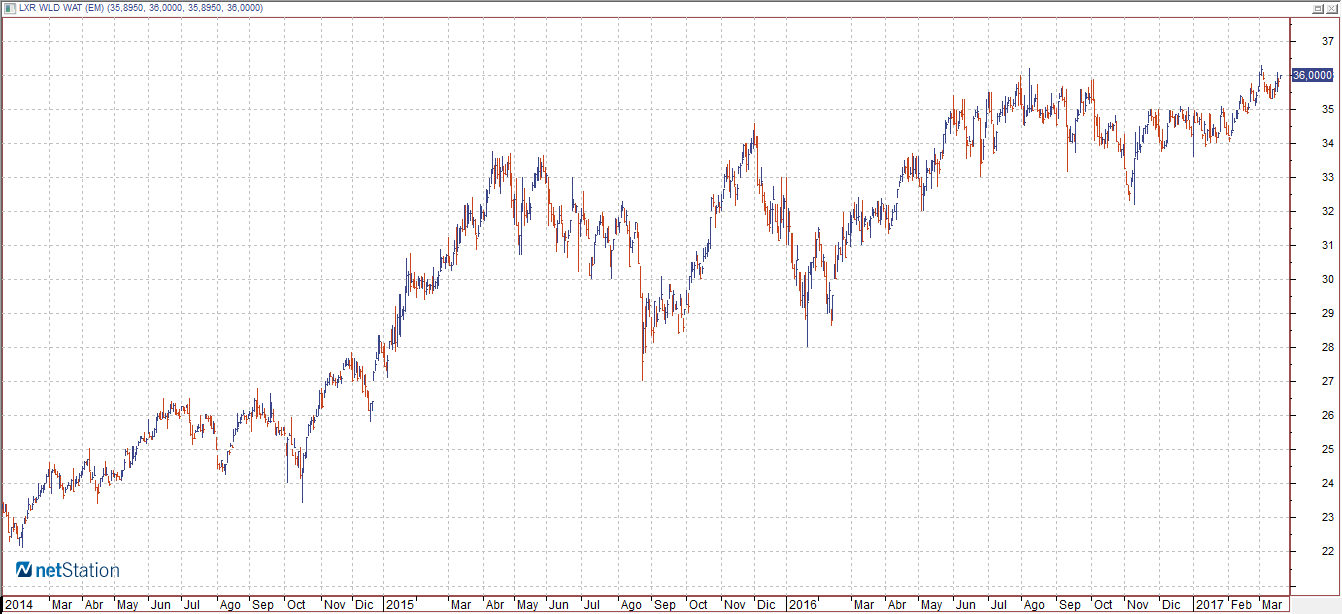Click the 2017 year label on time axis
This screenshot has width=1342, height=614.
[x=1211, y=605]
